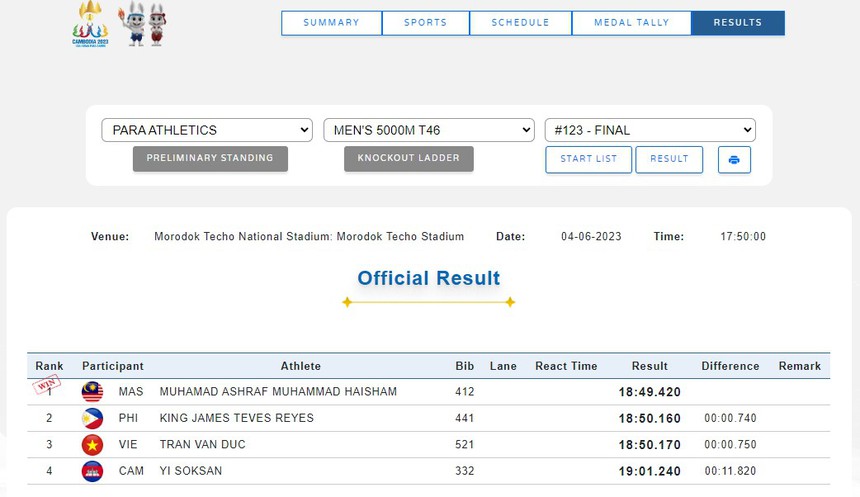Click the rabbit mascots image
This screenshot has width=860, height=497.
pyautogui.click(x=143, y=24)
